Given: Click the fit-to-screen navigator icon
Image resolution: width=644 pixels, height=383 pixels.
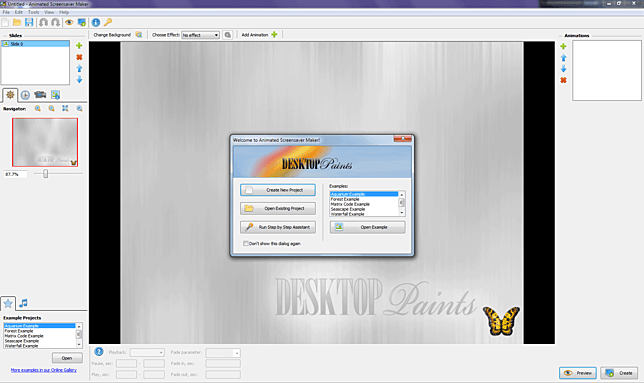Looking at the screenshot, I should coord(65,108).
